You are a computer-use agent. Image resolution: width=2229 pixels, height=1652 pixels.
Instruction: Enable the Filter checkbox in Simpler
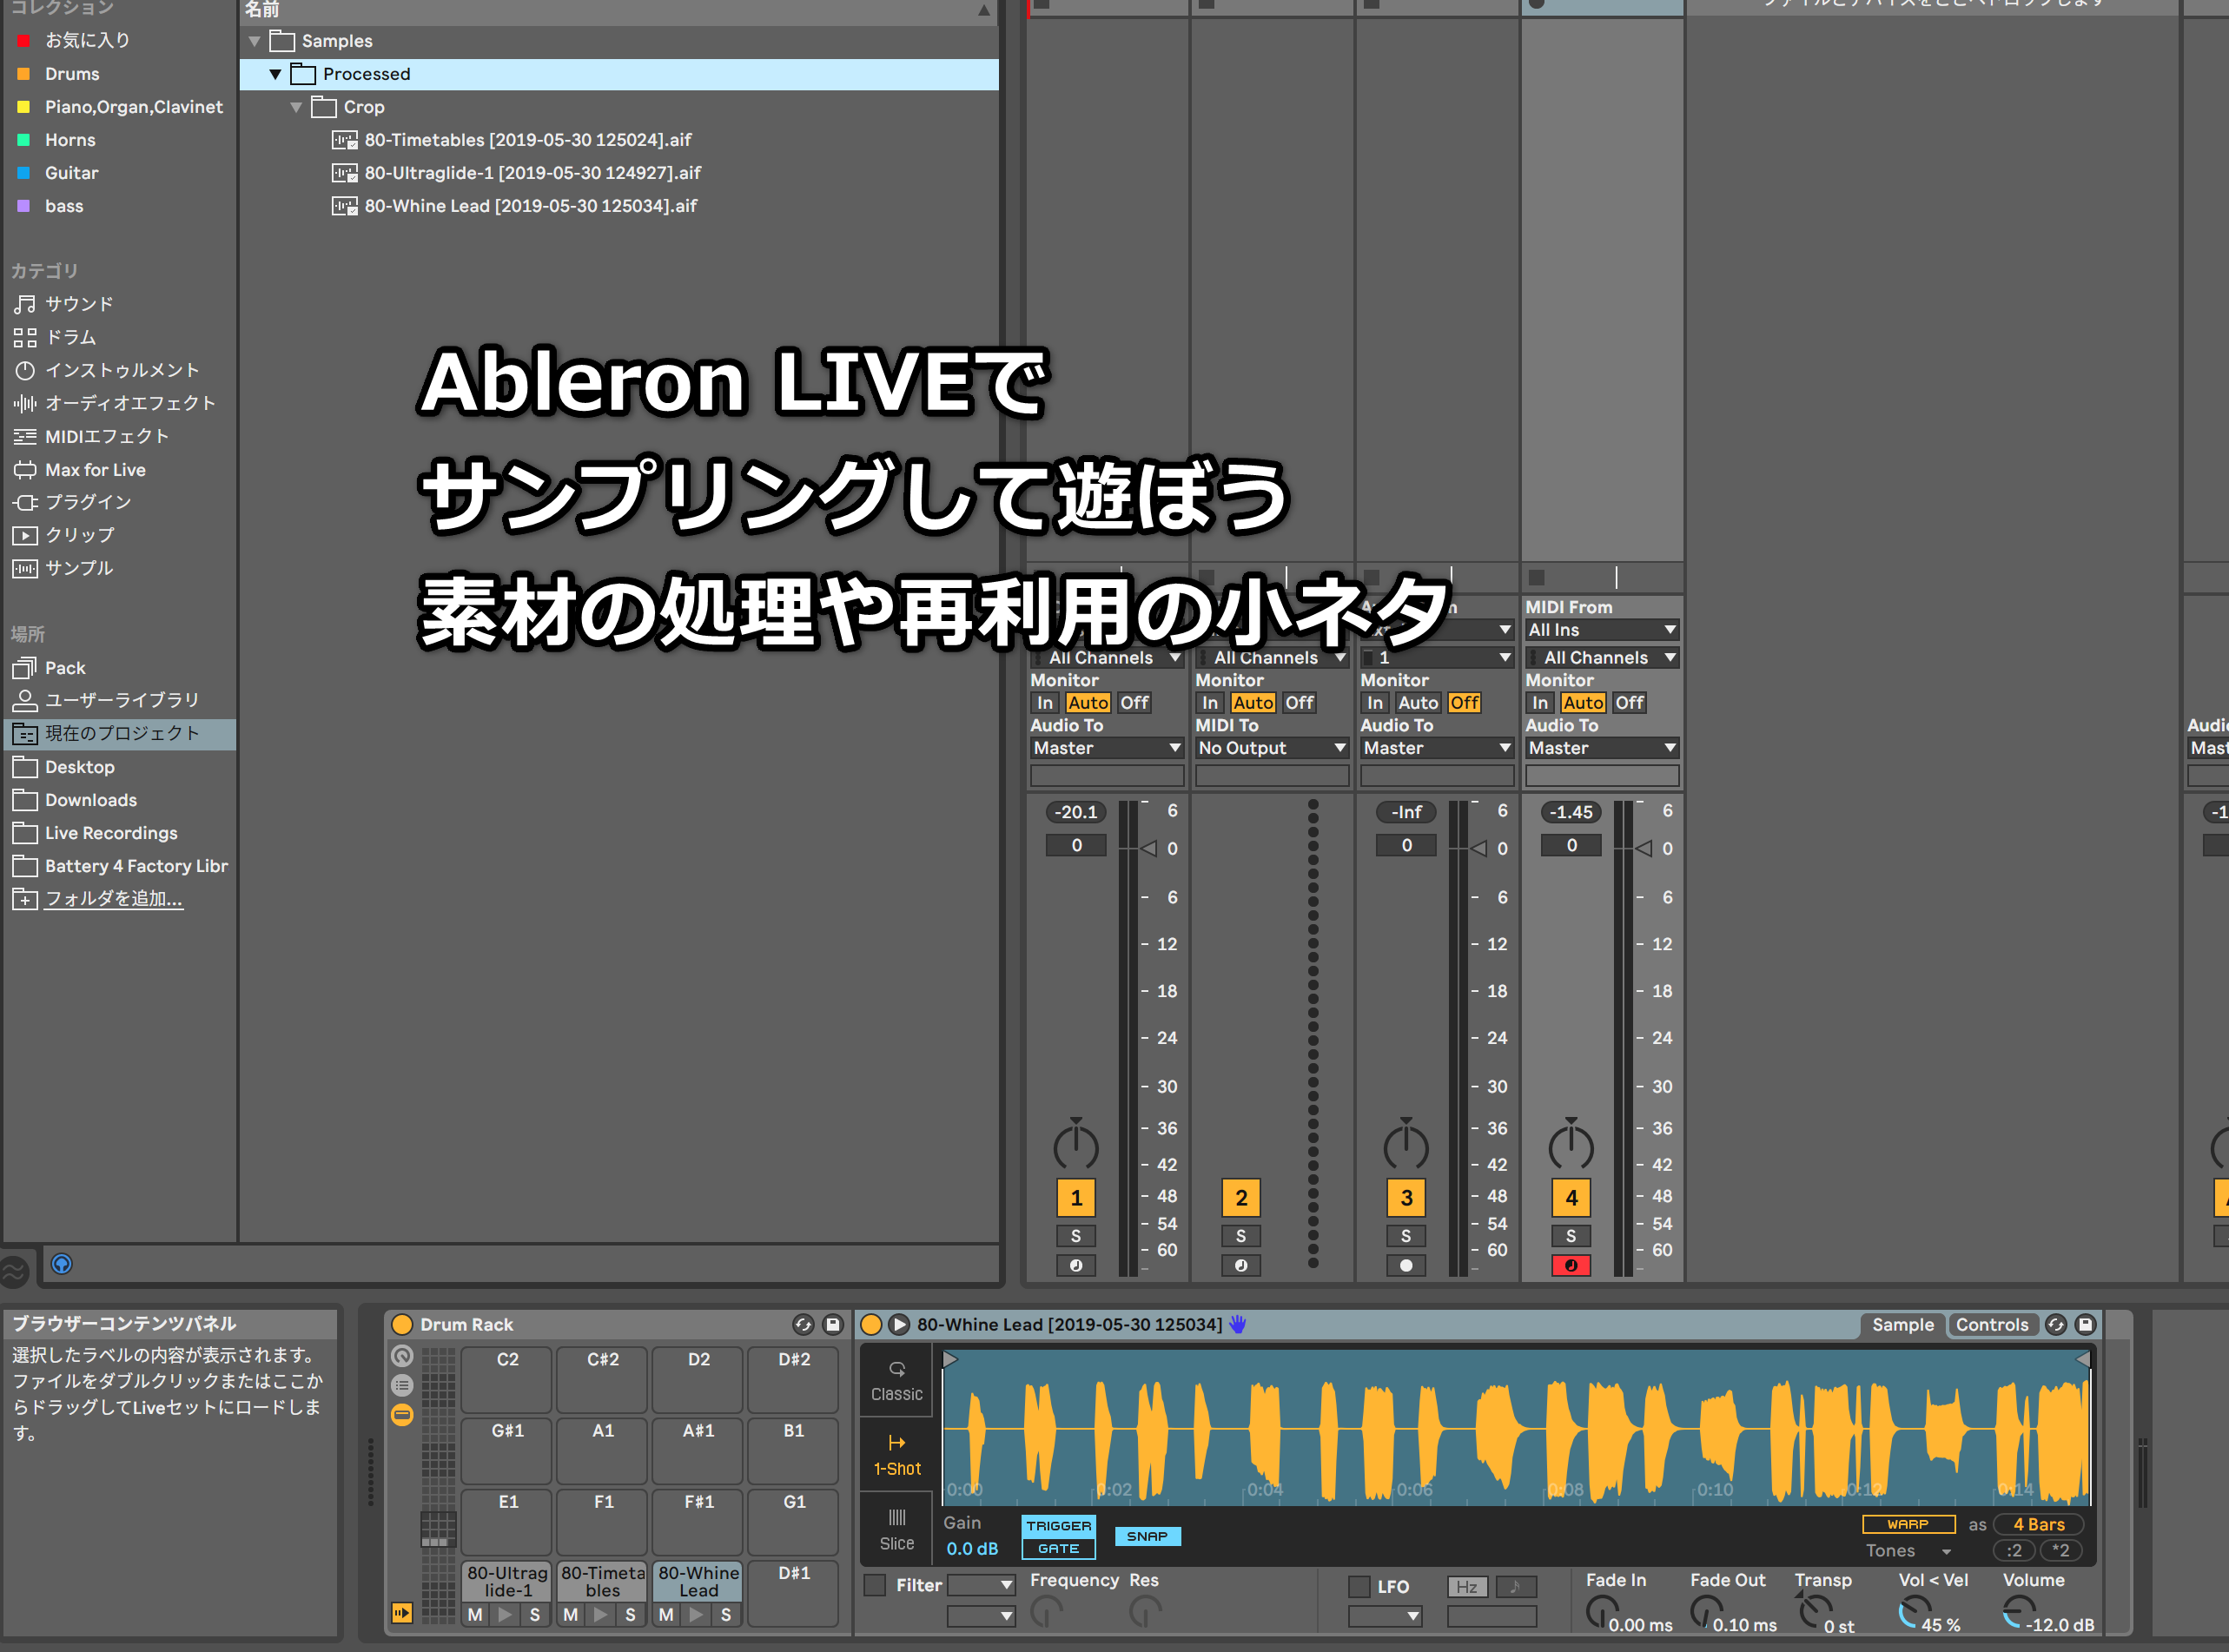pyautogui.click(x=875, y=1585)
